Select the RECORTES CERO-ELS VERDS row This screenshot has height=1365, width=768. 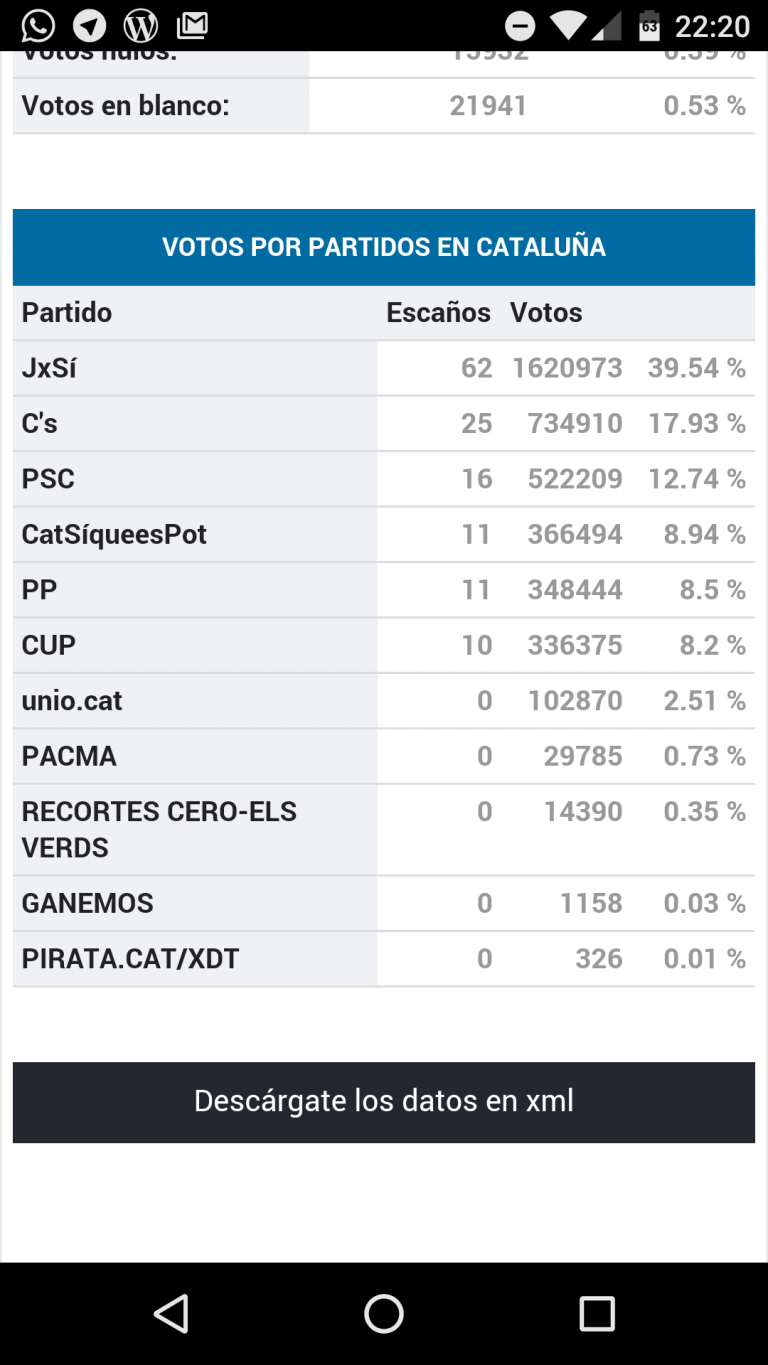pyautogui.click(x=384, y=830)
